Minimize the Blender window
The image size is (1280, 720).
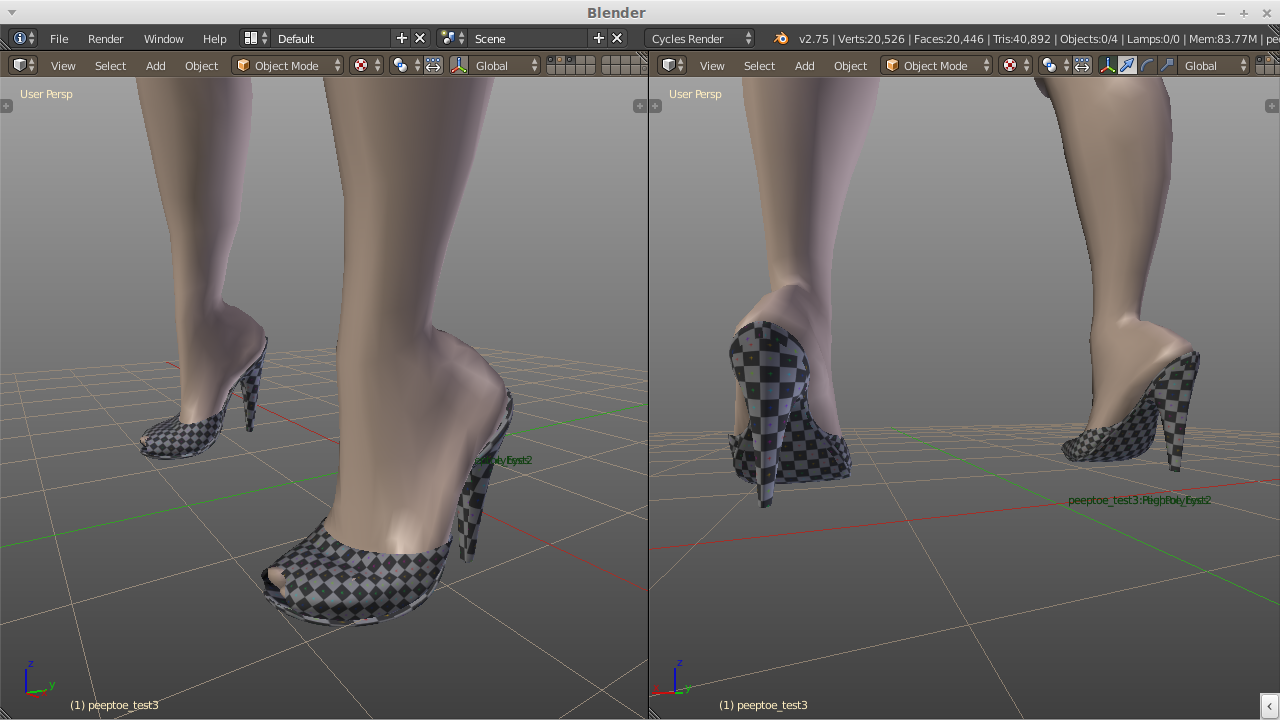click(1221, 13)
